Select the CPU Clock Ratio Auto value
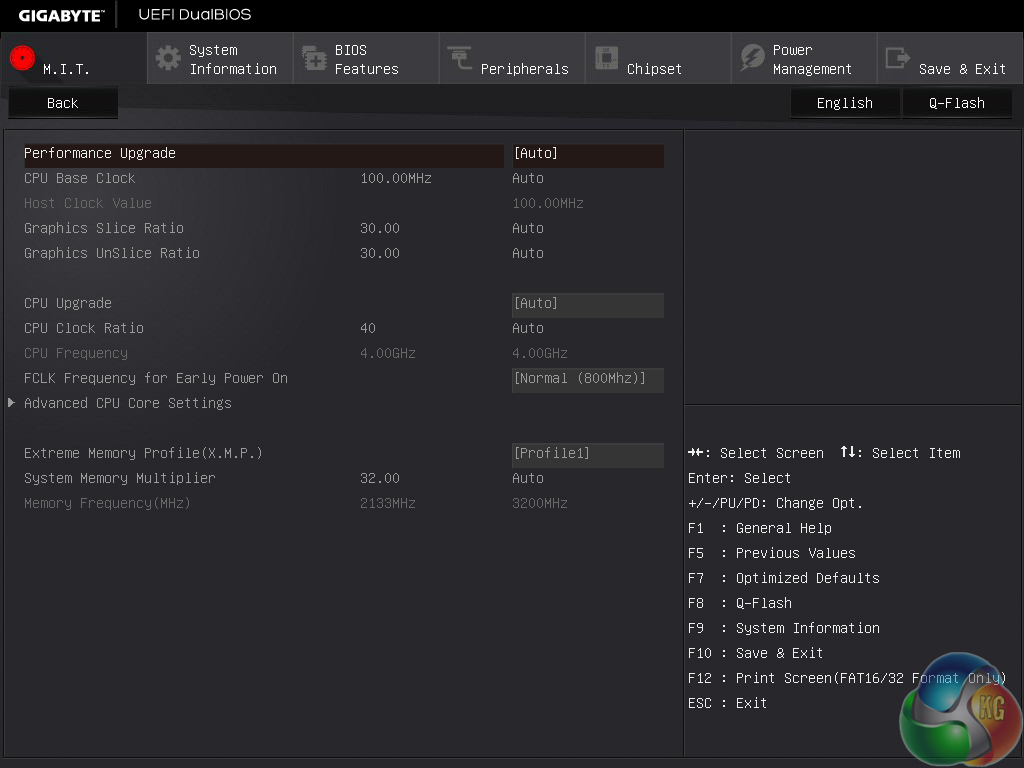 pyautogui.click(x=528, y=329)
